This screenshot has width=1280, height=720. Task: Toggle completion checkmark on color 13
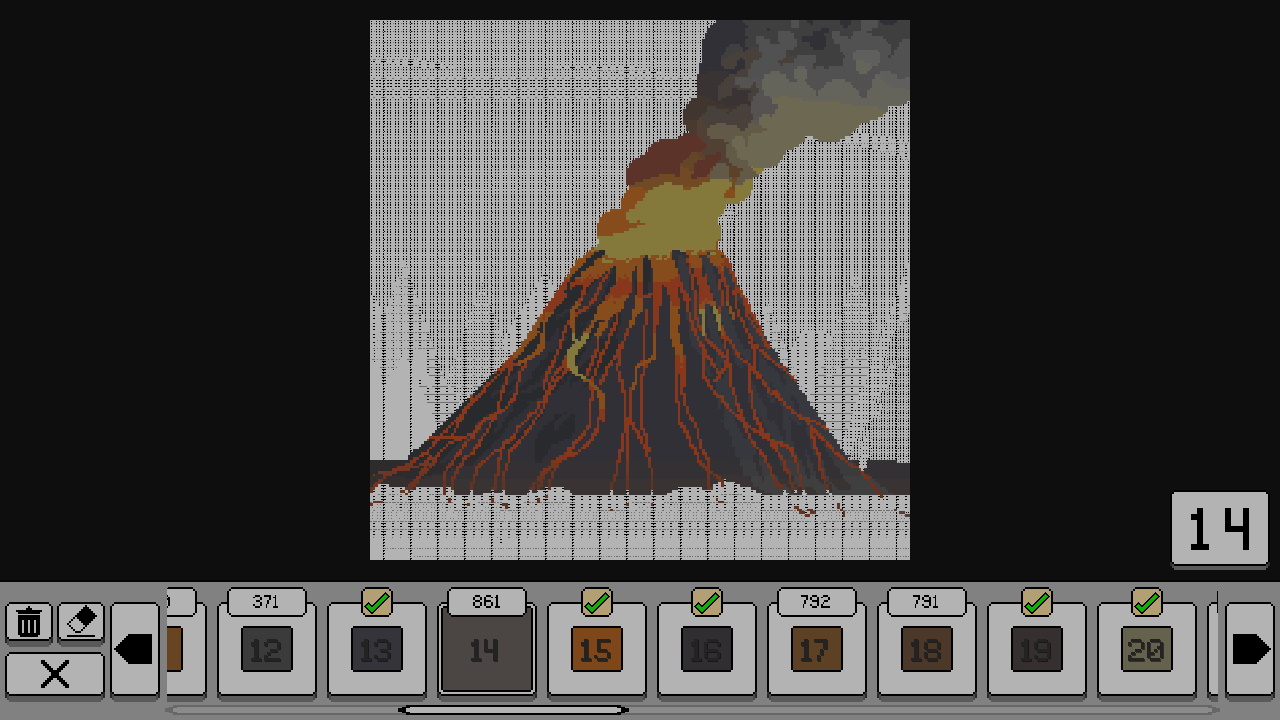coord(377,602)
